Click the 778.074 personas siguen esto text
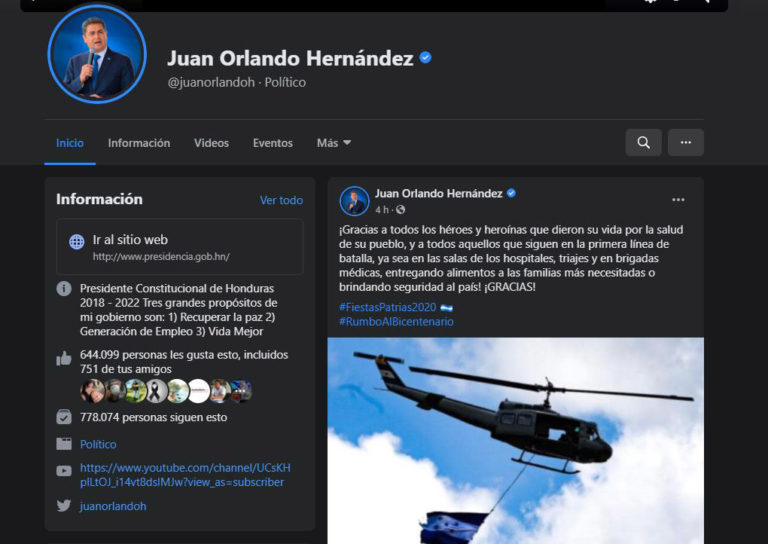Viewport: 768px width, 544px height. [153, 418]
